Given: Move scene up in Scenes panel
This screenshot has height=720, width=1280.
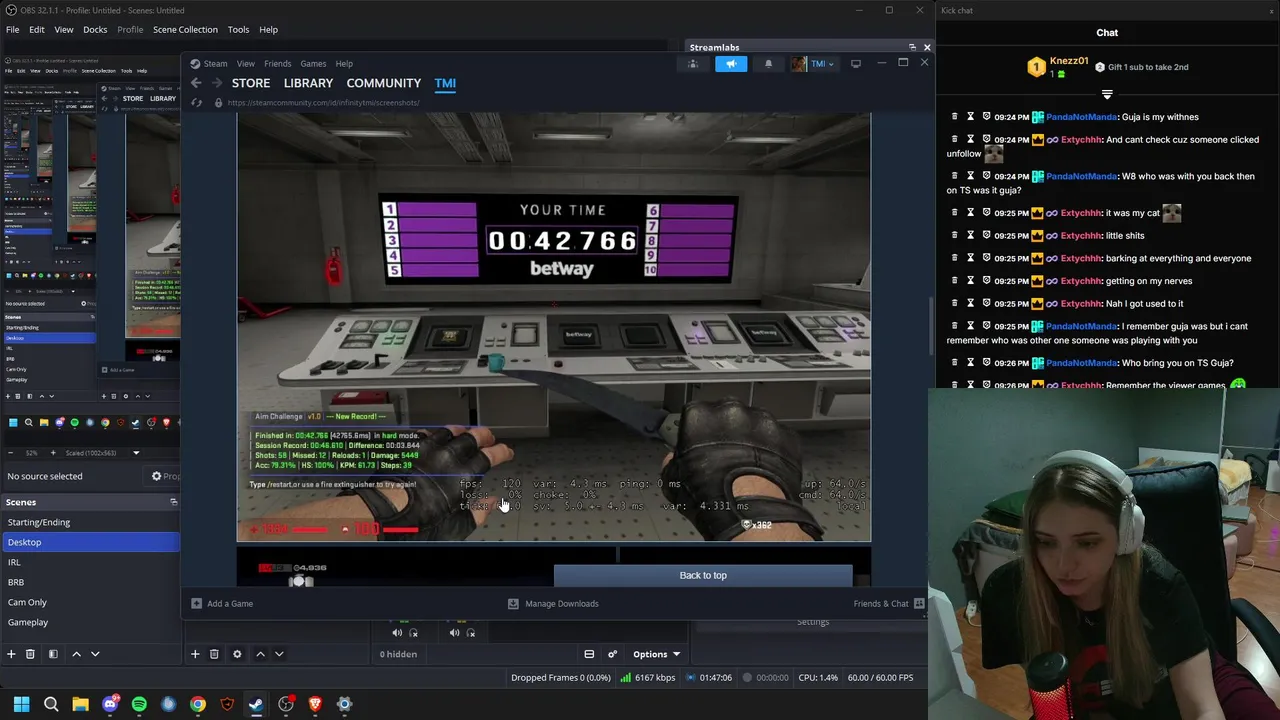Looking at the screenshot, I should (76, 654).
